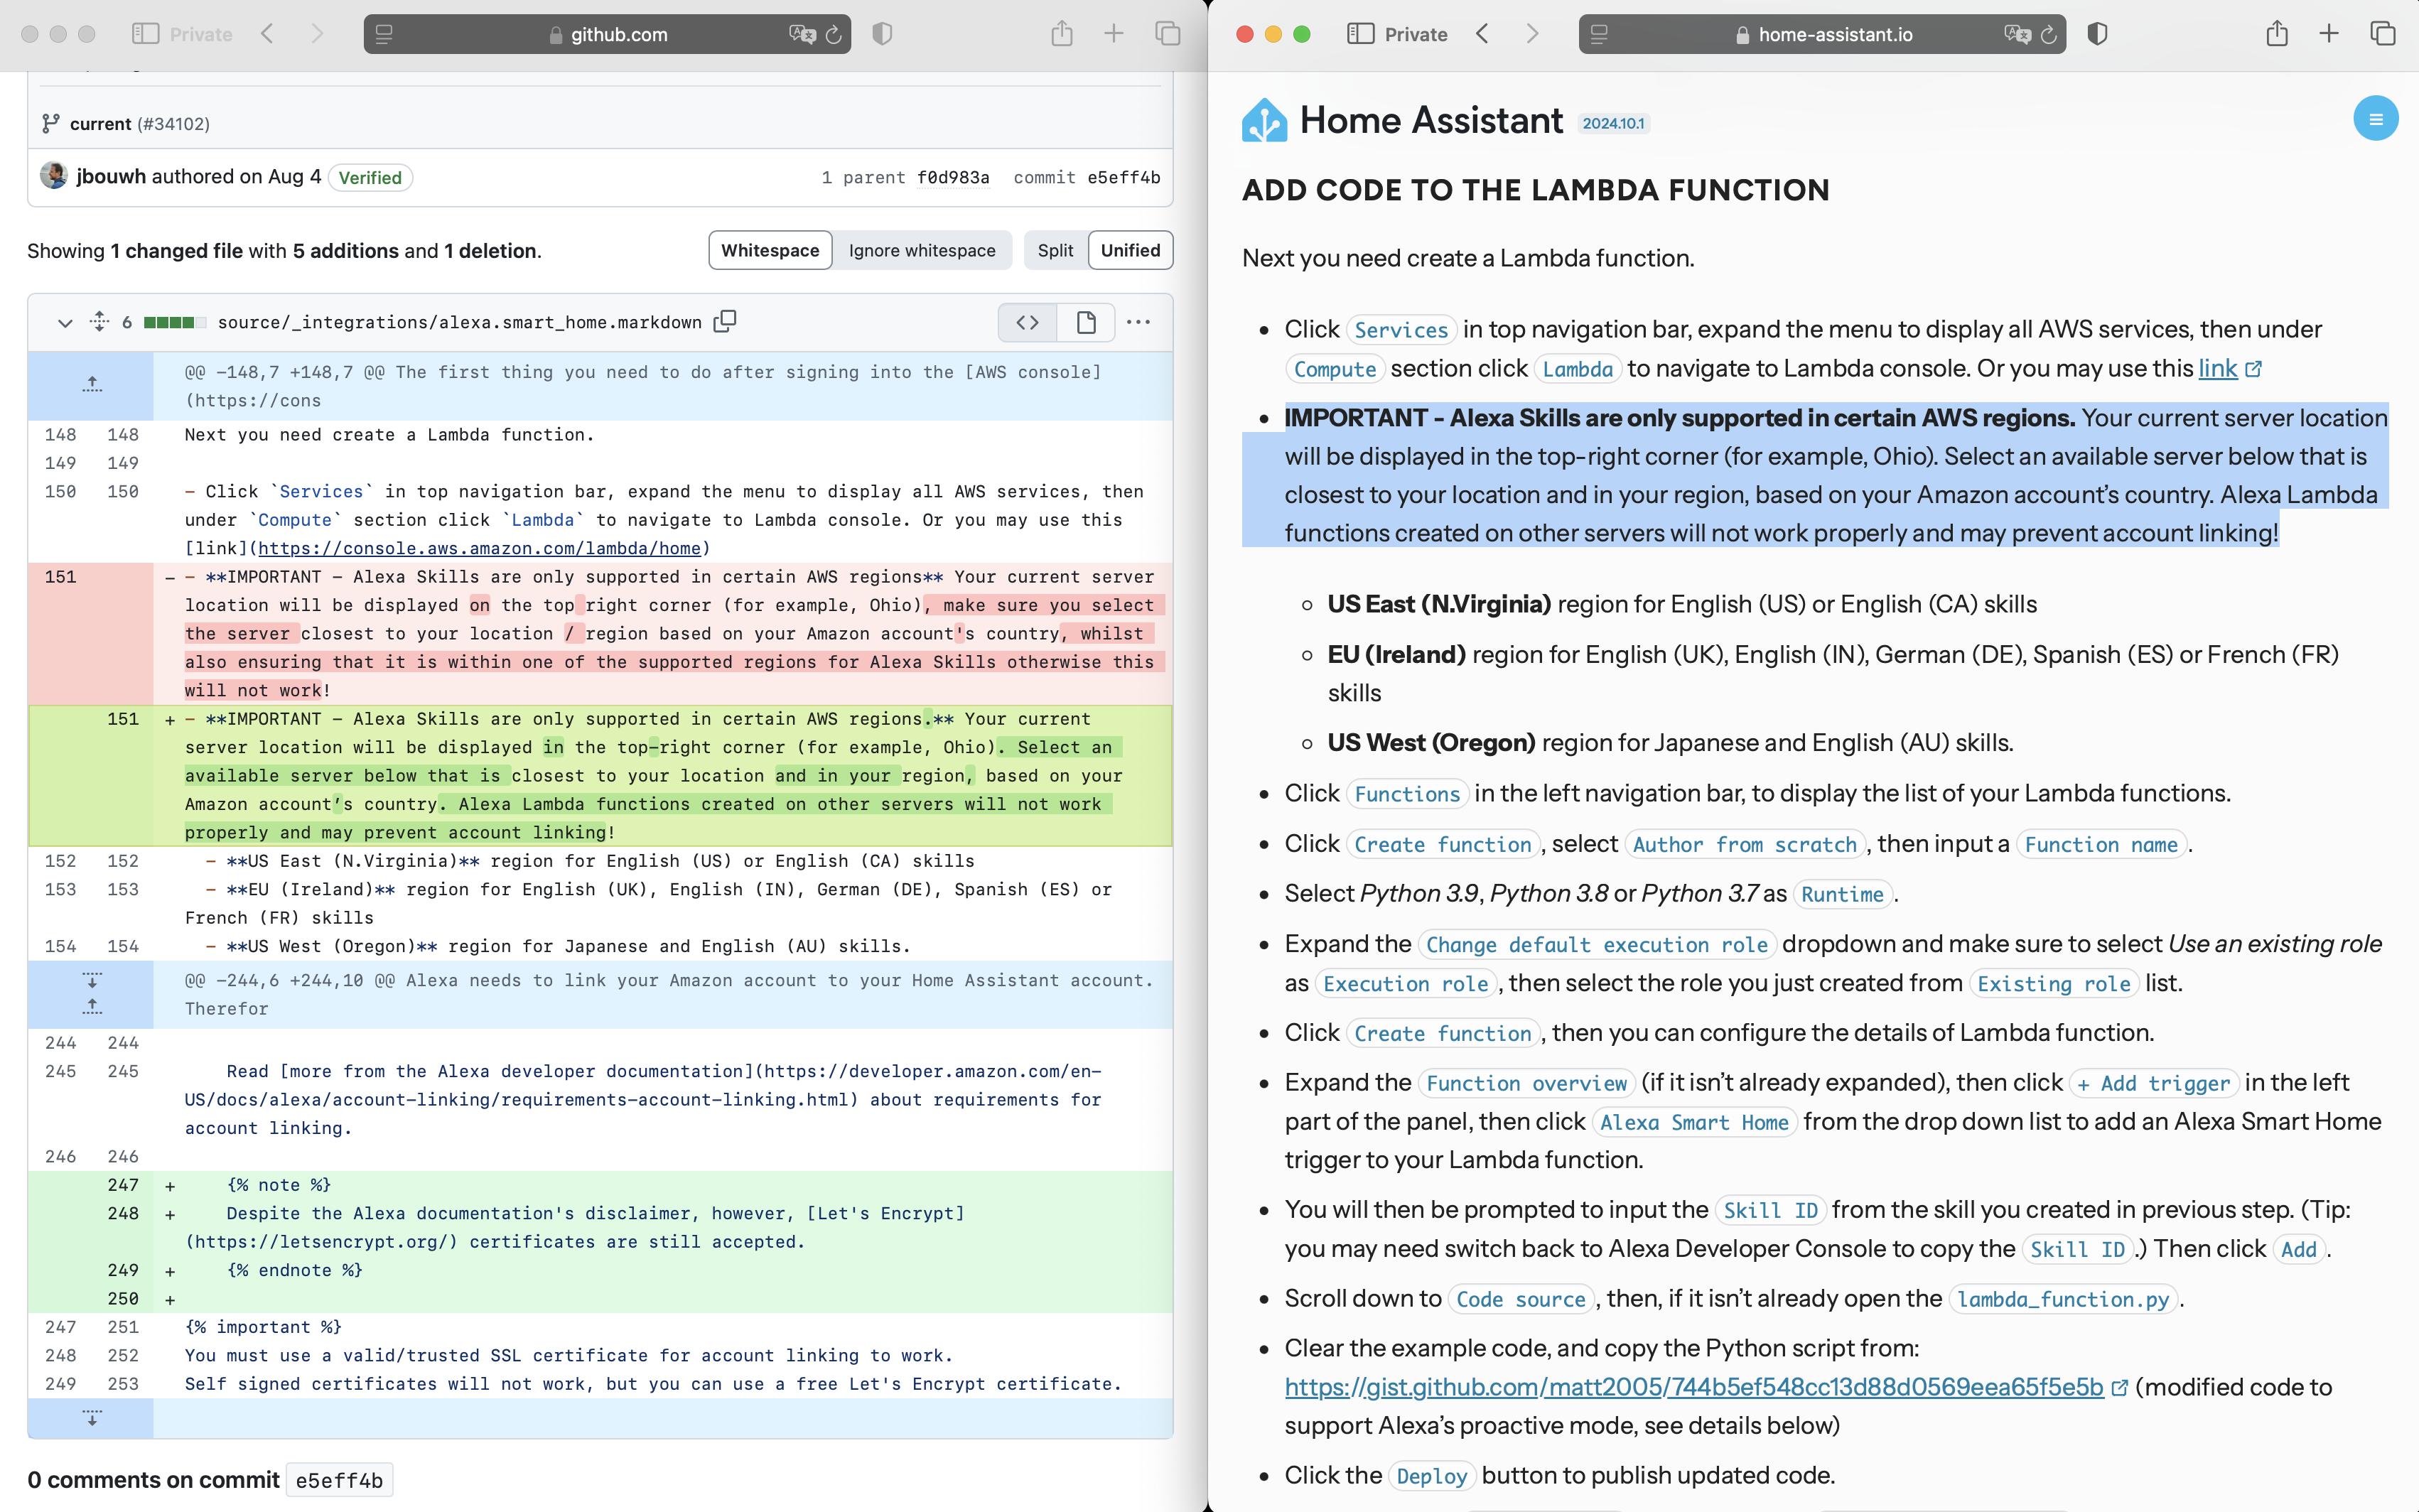The image size is (2419, 1512).
Task: Open Home Assistant blue hamburger menu
Action: (x=2375, y=119)
